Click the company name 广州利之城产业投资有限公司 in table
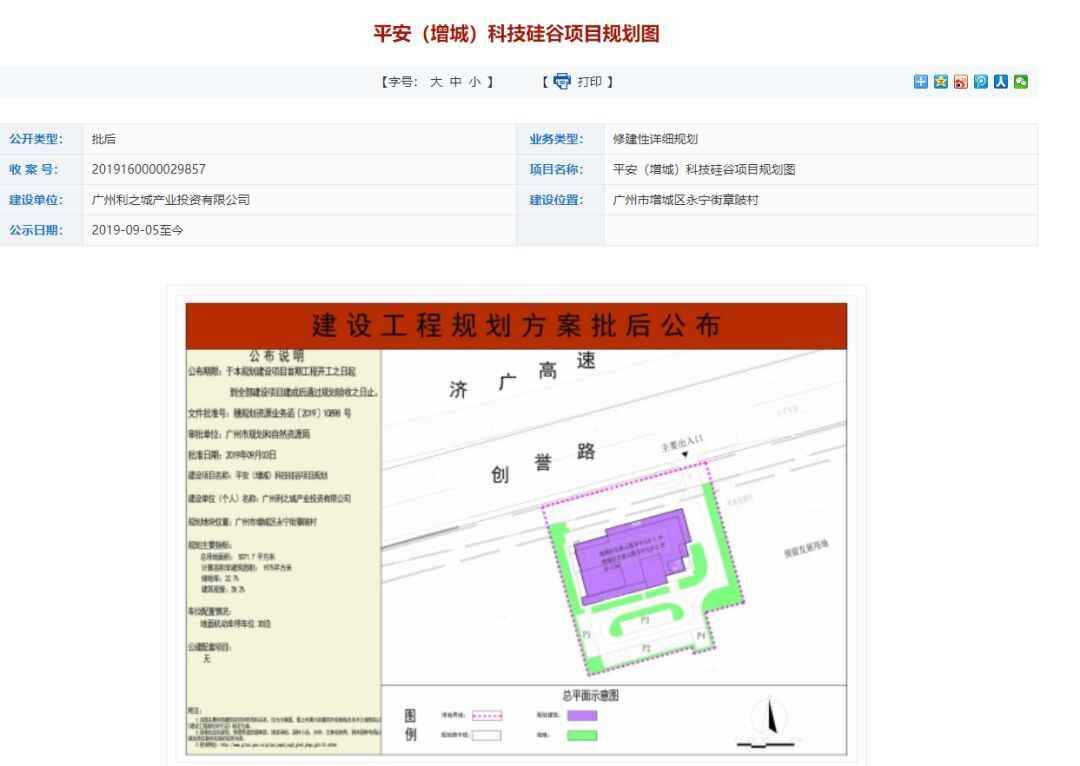Screen dimensions: 1080x766 pos(170,199)
